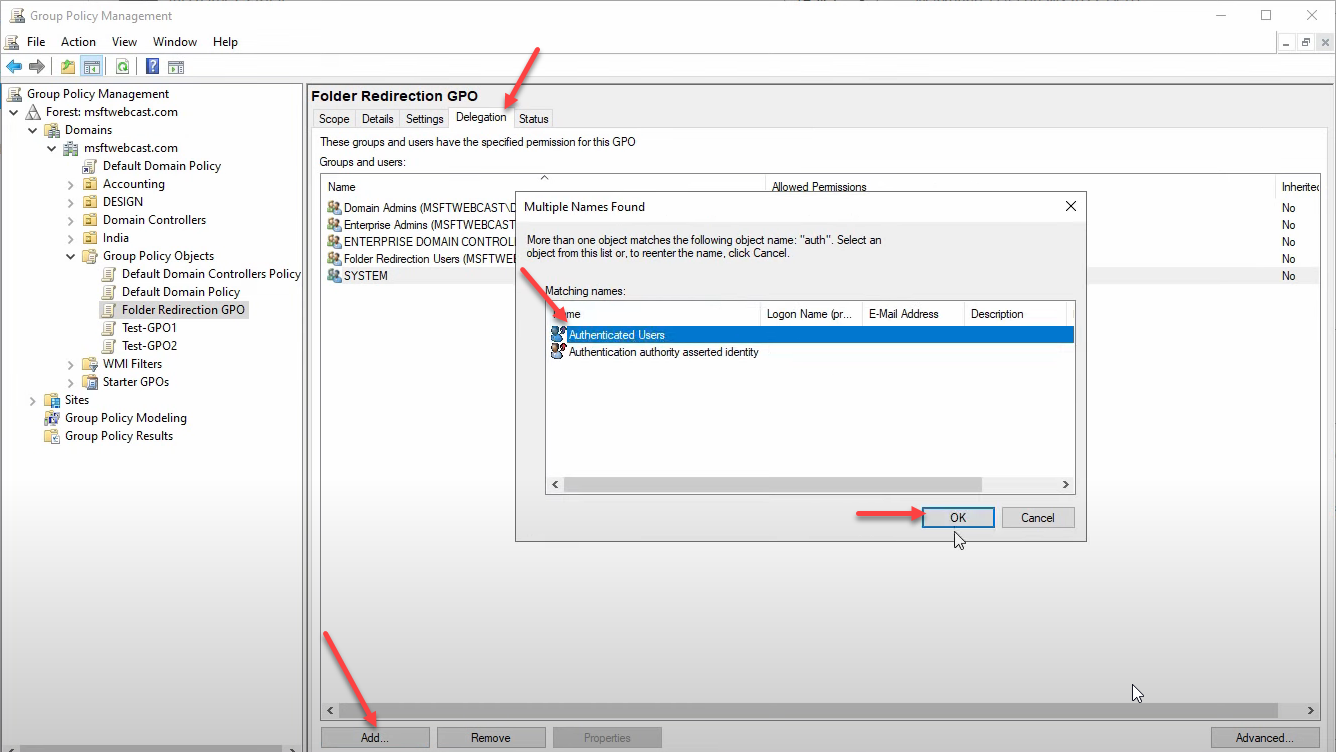
Task: Expand the Starter GPOs arrow
Action: point(71,382)
